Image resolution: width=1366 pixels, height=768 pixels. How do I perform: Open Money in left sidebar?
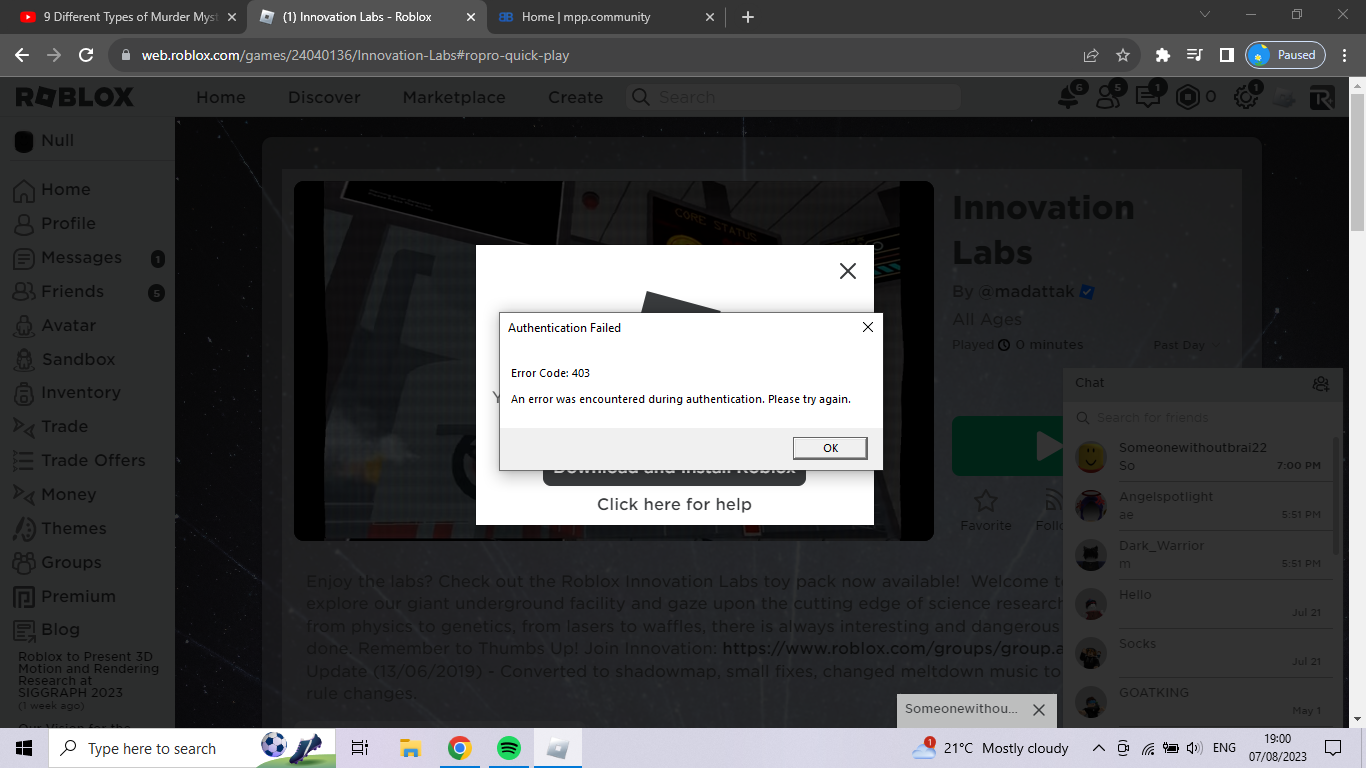coord(68,494)
